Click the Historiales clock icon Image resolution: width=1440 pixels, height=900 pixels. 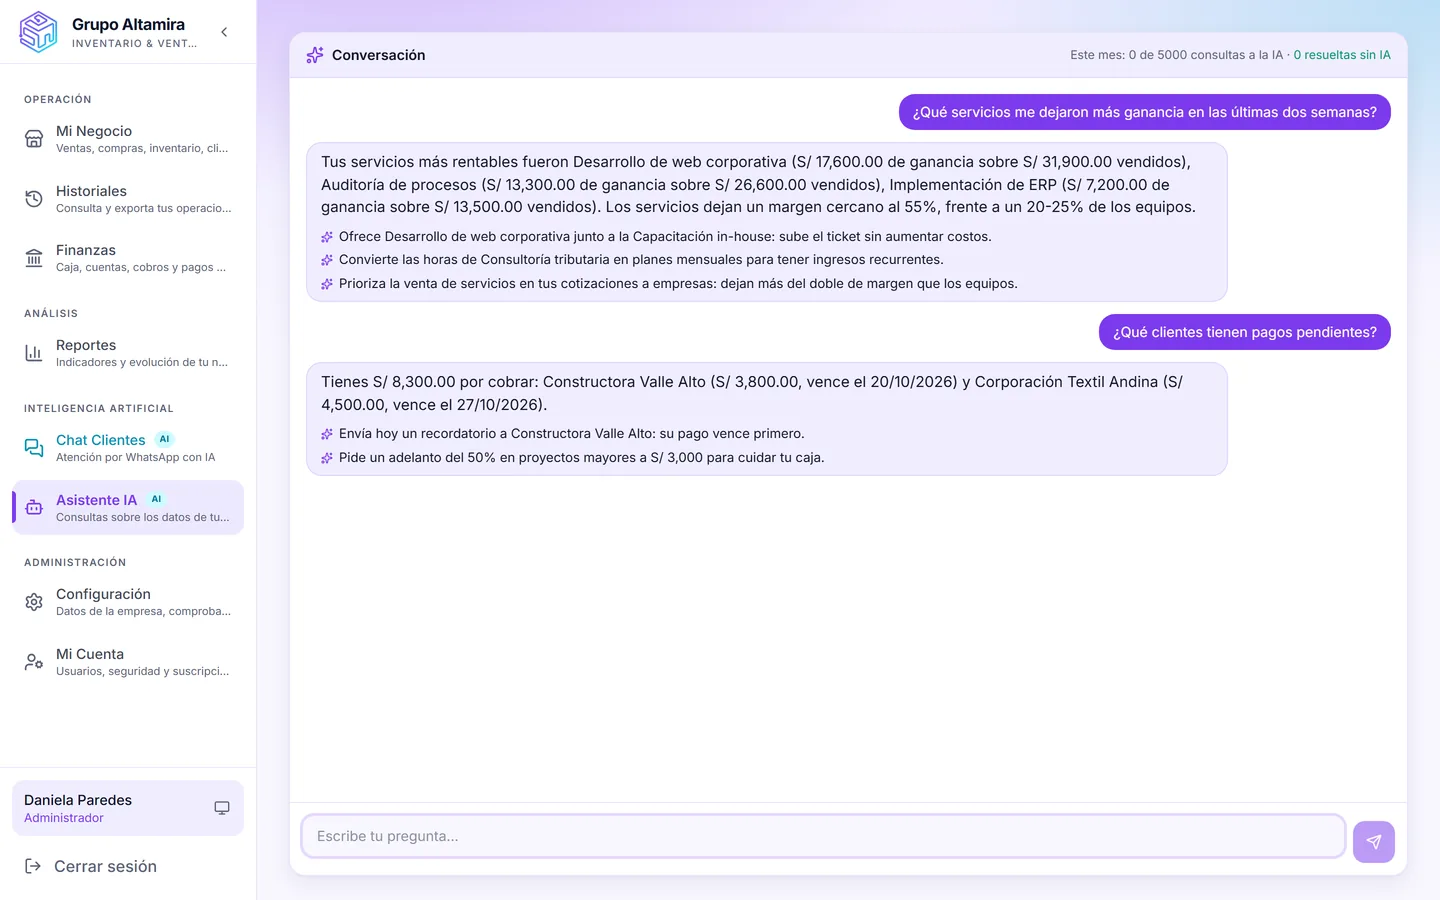tap(34, 199)
